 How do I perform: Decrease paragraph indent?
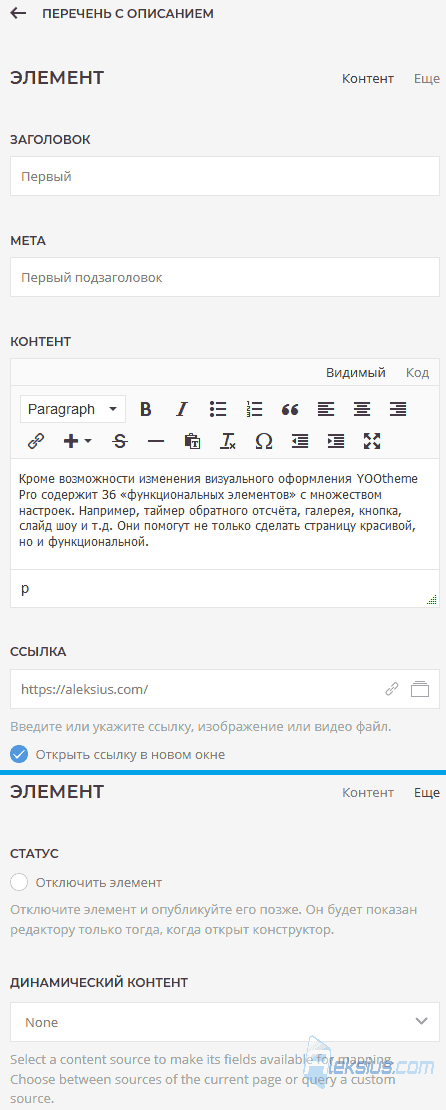pos(300,441)
